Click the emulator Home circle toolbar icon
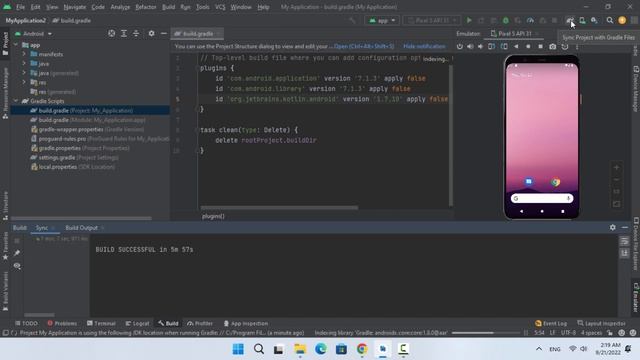 [528, 47]
